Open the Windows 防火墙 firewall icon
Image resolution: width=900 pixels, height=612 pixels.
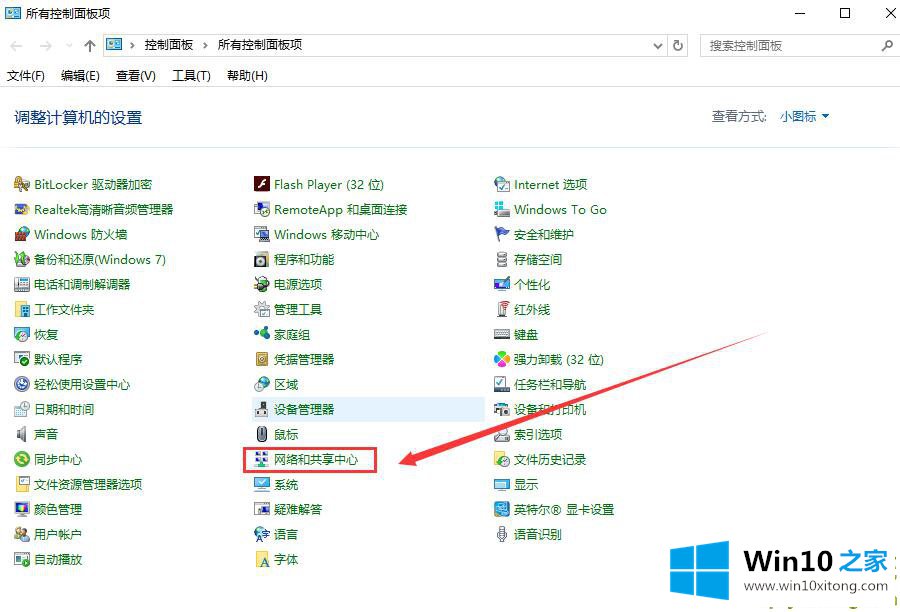[22, 235]
